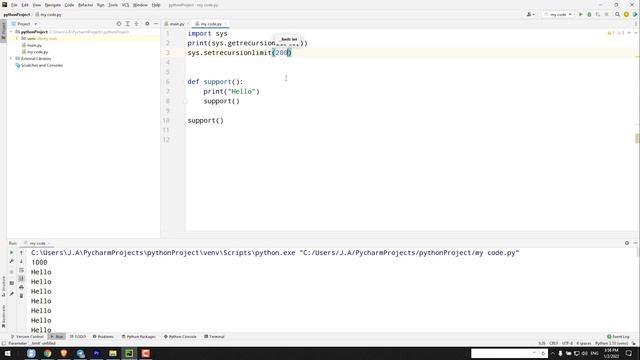Click the third Project panel header icon
Image resolution: width=640 pixels, height=360 pixels.
click(137, 24)
